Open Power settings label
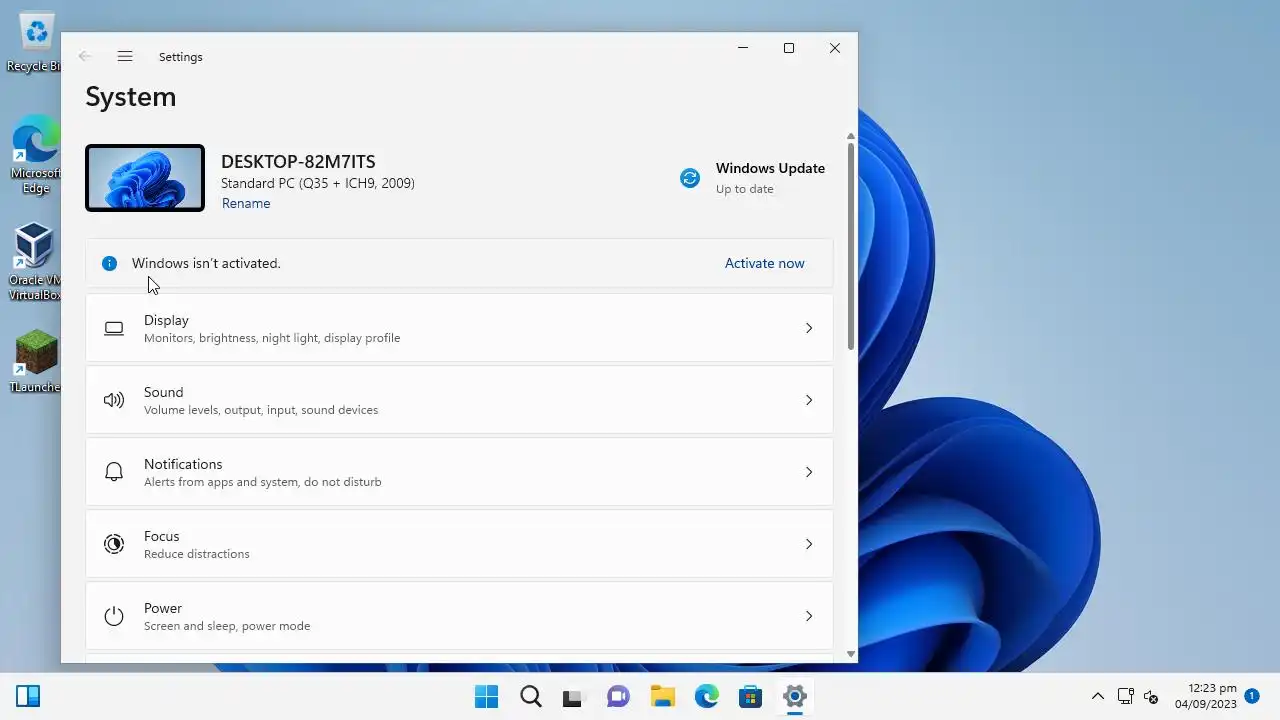1280x720 pixels. click(163, 608)
